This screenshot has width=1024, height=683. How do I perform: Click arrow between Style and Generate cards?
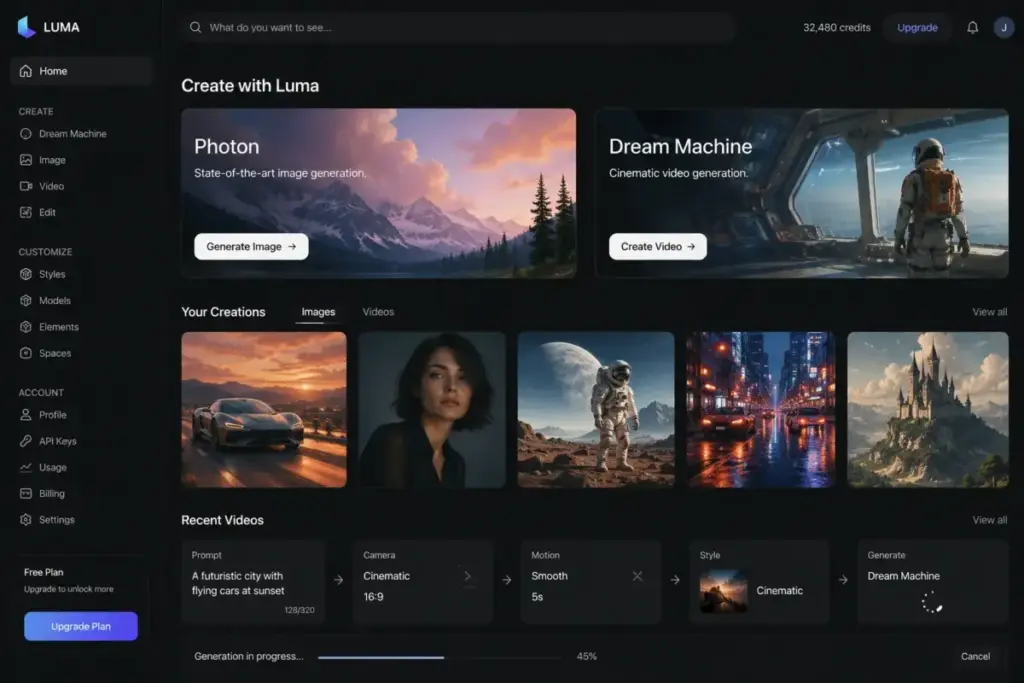point(843,580)
